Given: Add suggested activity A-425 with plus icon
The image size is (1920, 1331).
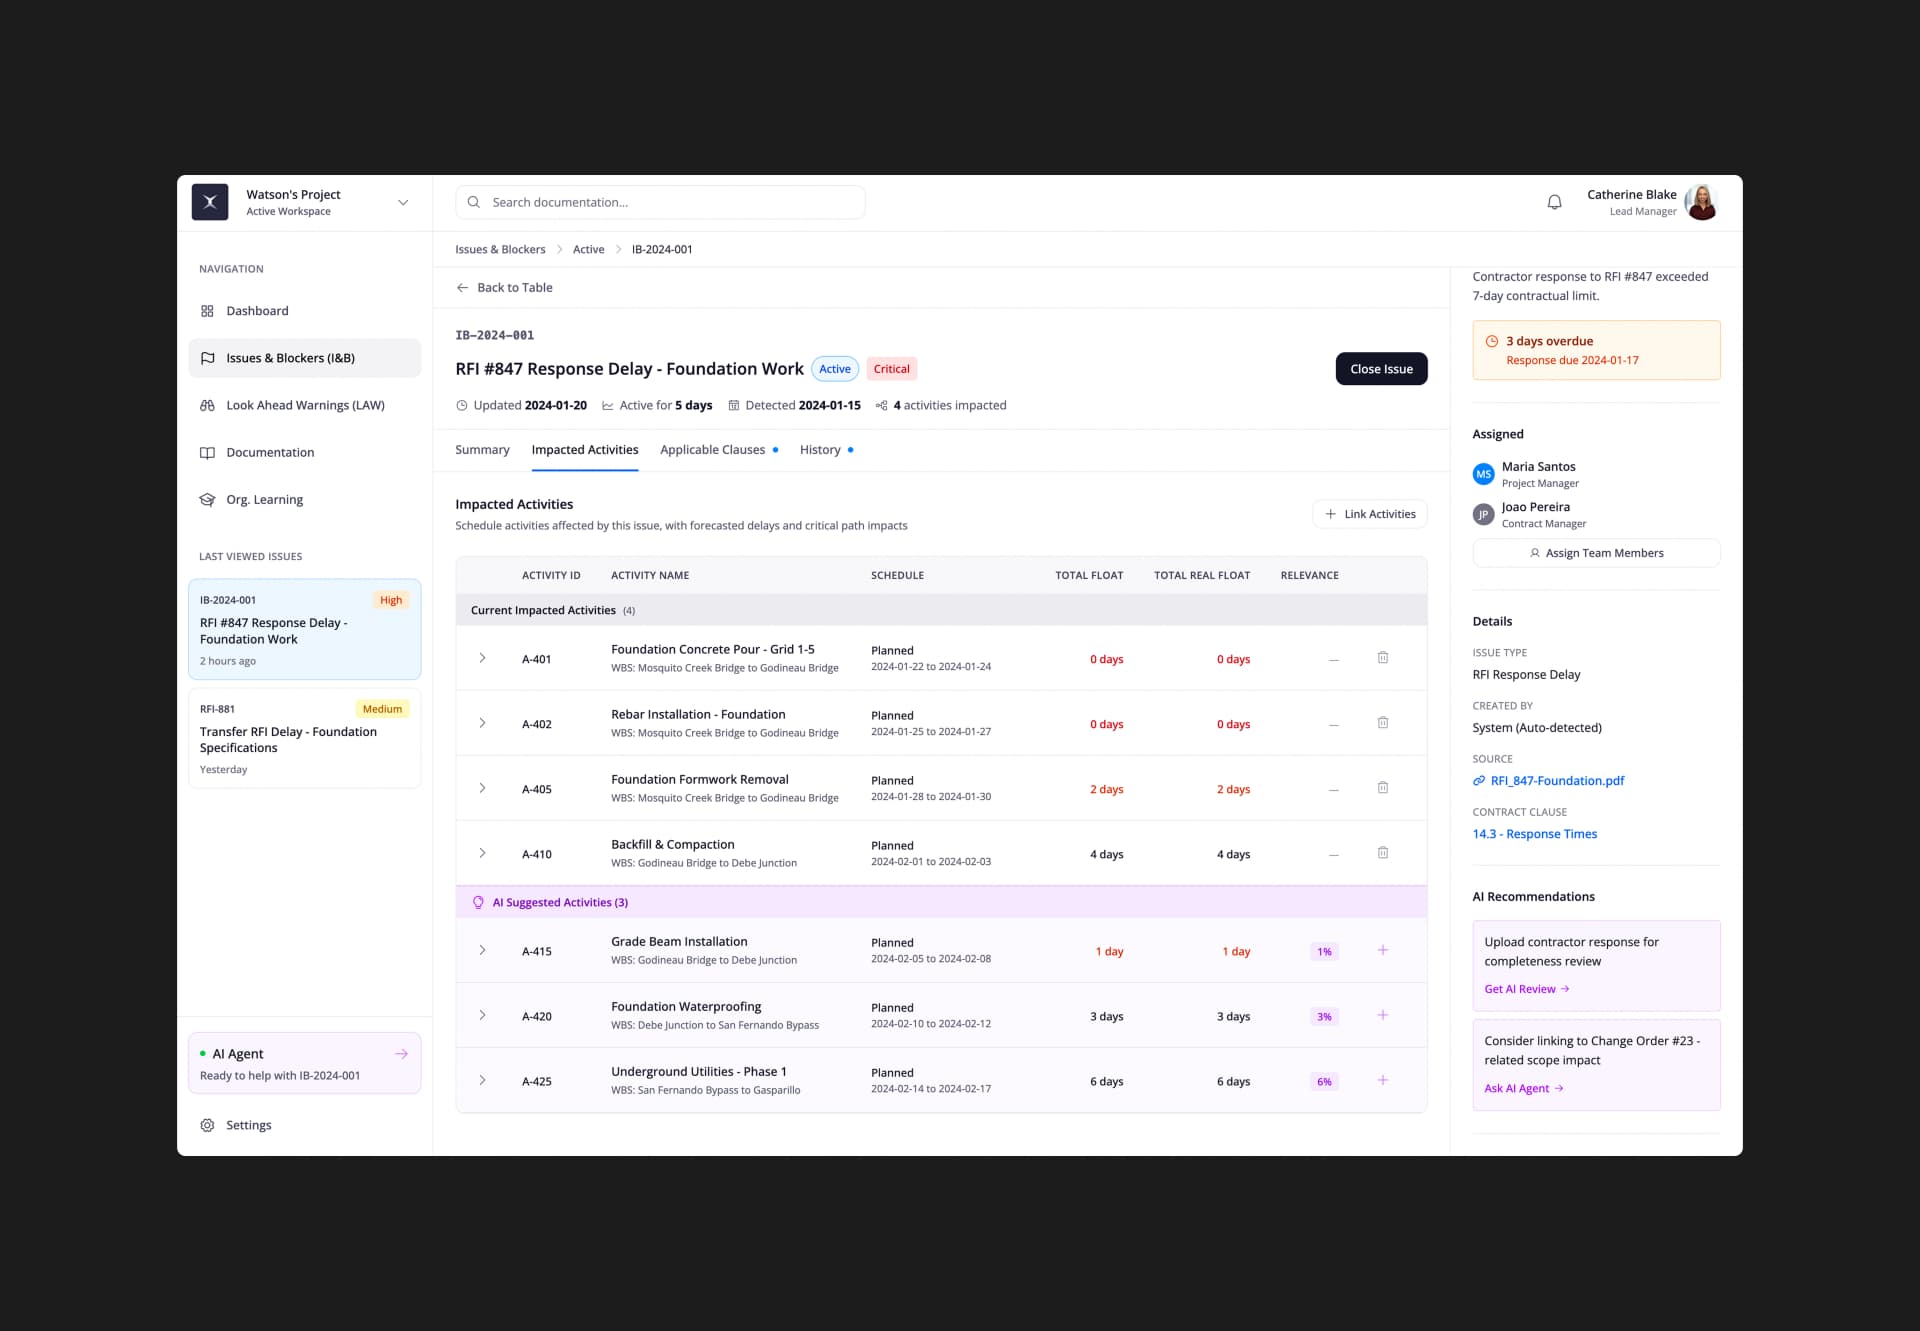Looking at the screenshot, I should pos(1383,1080).
